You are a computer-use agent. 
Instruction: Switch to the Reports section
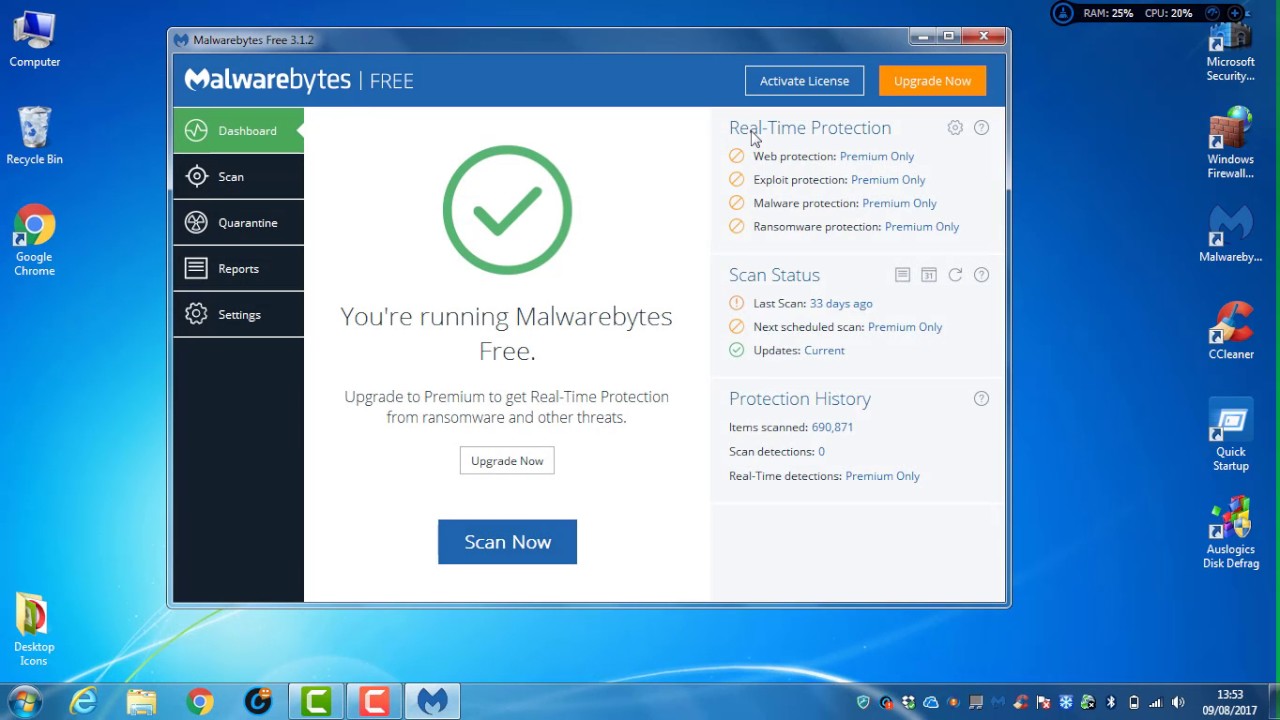[238, 269]
